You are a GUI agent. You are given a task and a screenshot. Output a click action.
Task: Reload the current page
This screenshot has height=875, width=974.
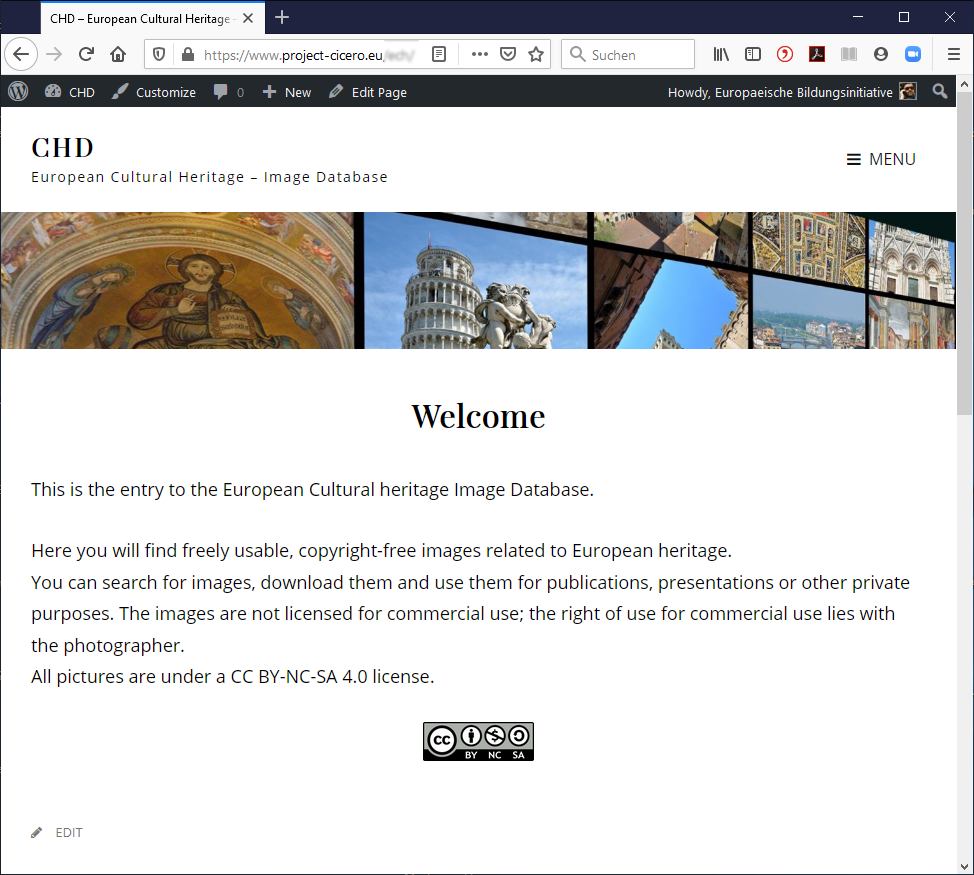tap(86, 55)
